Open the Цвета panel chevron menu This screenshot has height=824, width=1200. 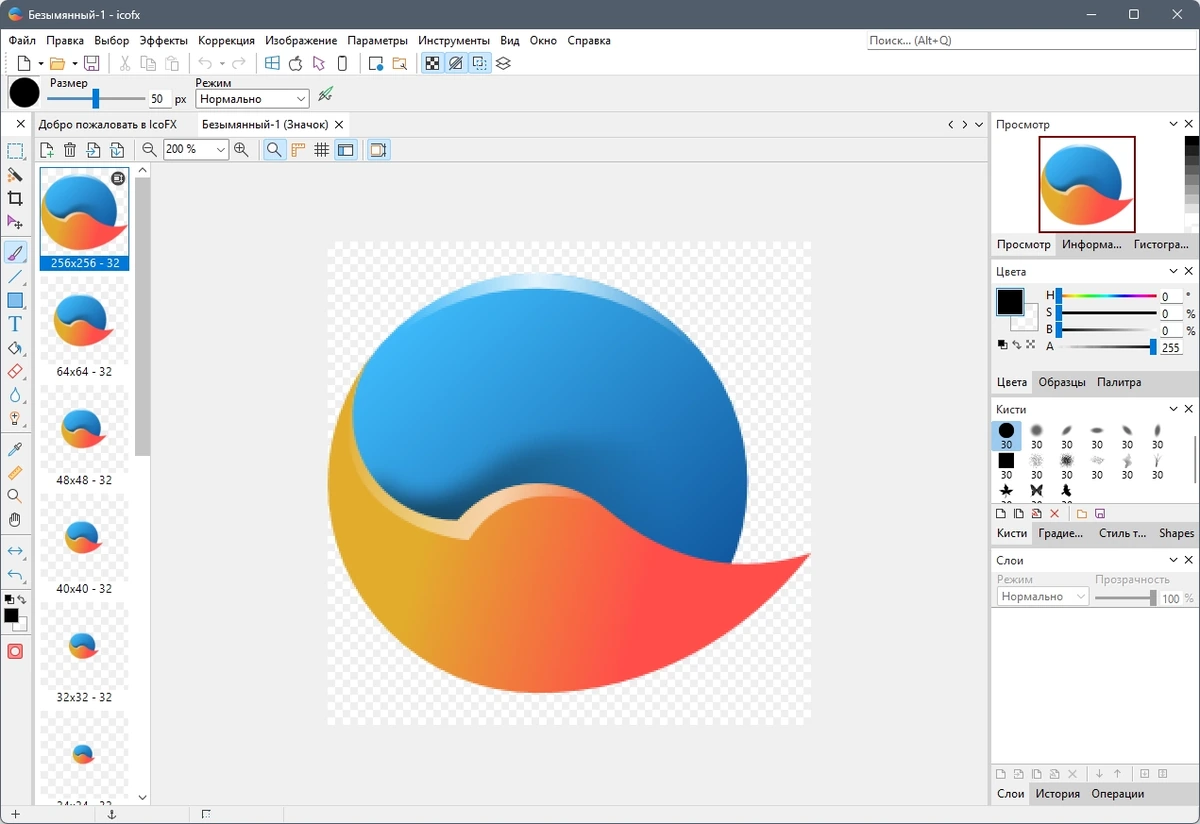1174,271
